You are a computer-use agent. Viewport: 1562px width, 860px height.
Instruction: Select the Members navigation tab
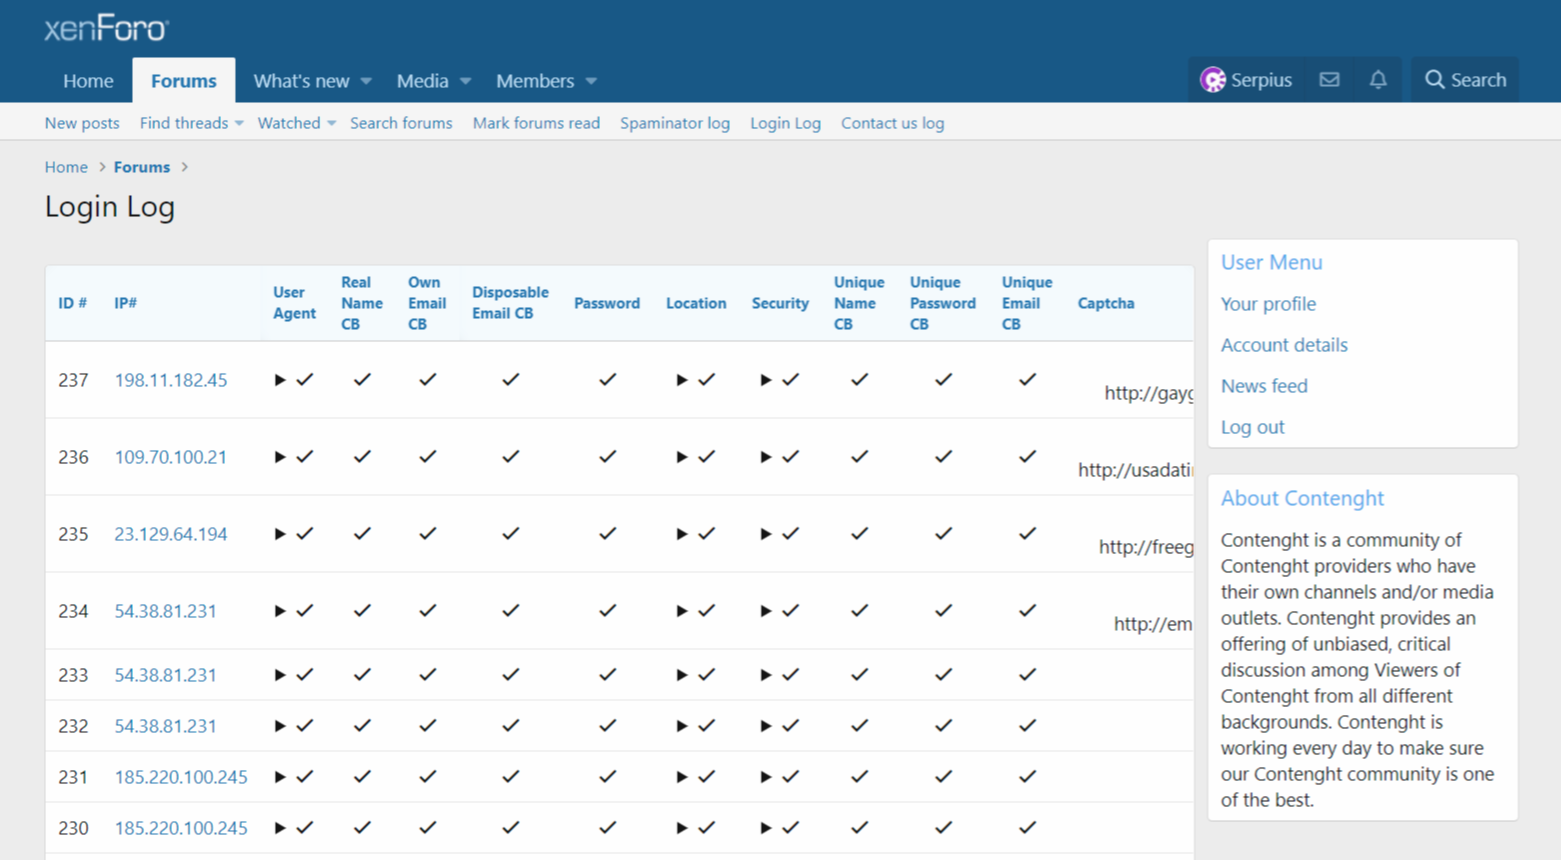pyautogui.click(x=535, y=81)
